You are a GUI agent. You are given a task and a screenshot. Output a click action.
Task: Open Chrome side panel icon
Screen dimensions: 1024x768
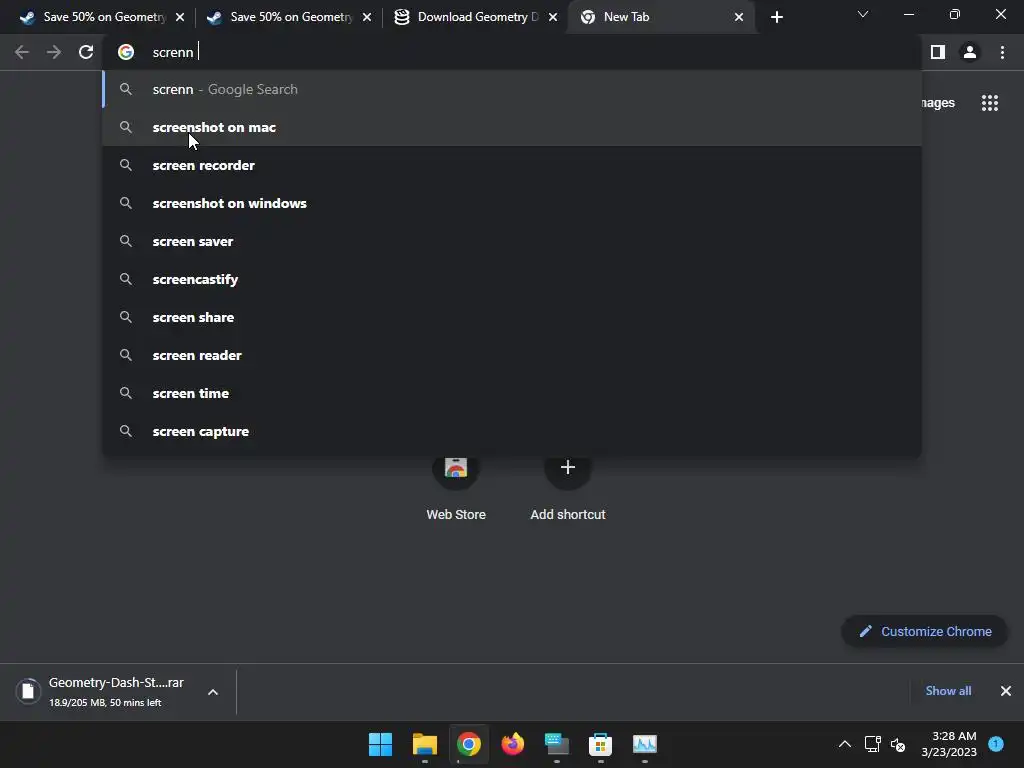[938, 52]
